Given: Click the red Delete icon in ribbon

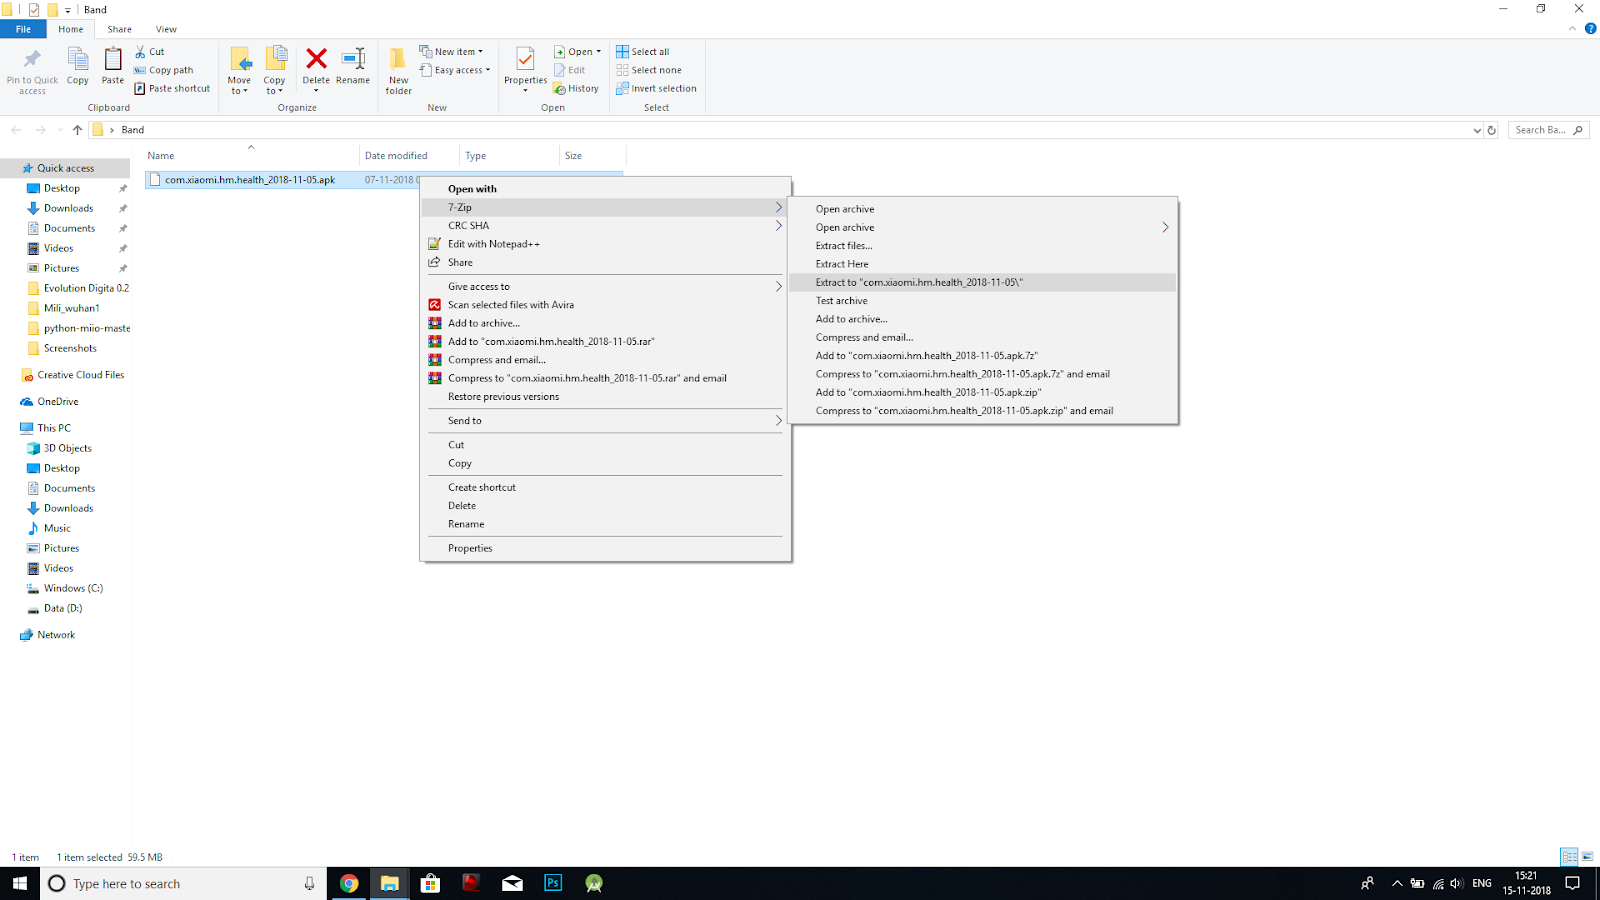Looking at the screenshot, I should tap(316, 59).
